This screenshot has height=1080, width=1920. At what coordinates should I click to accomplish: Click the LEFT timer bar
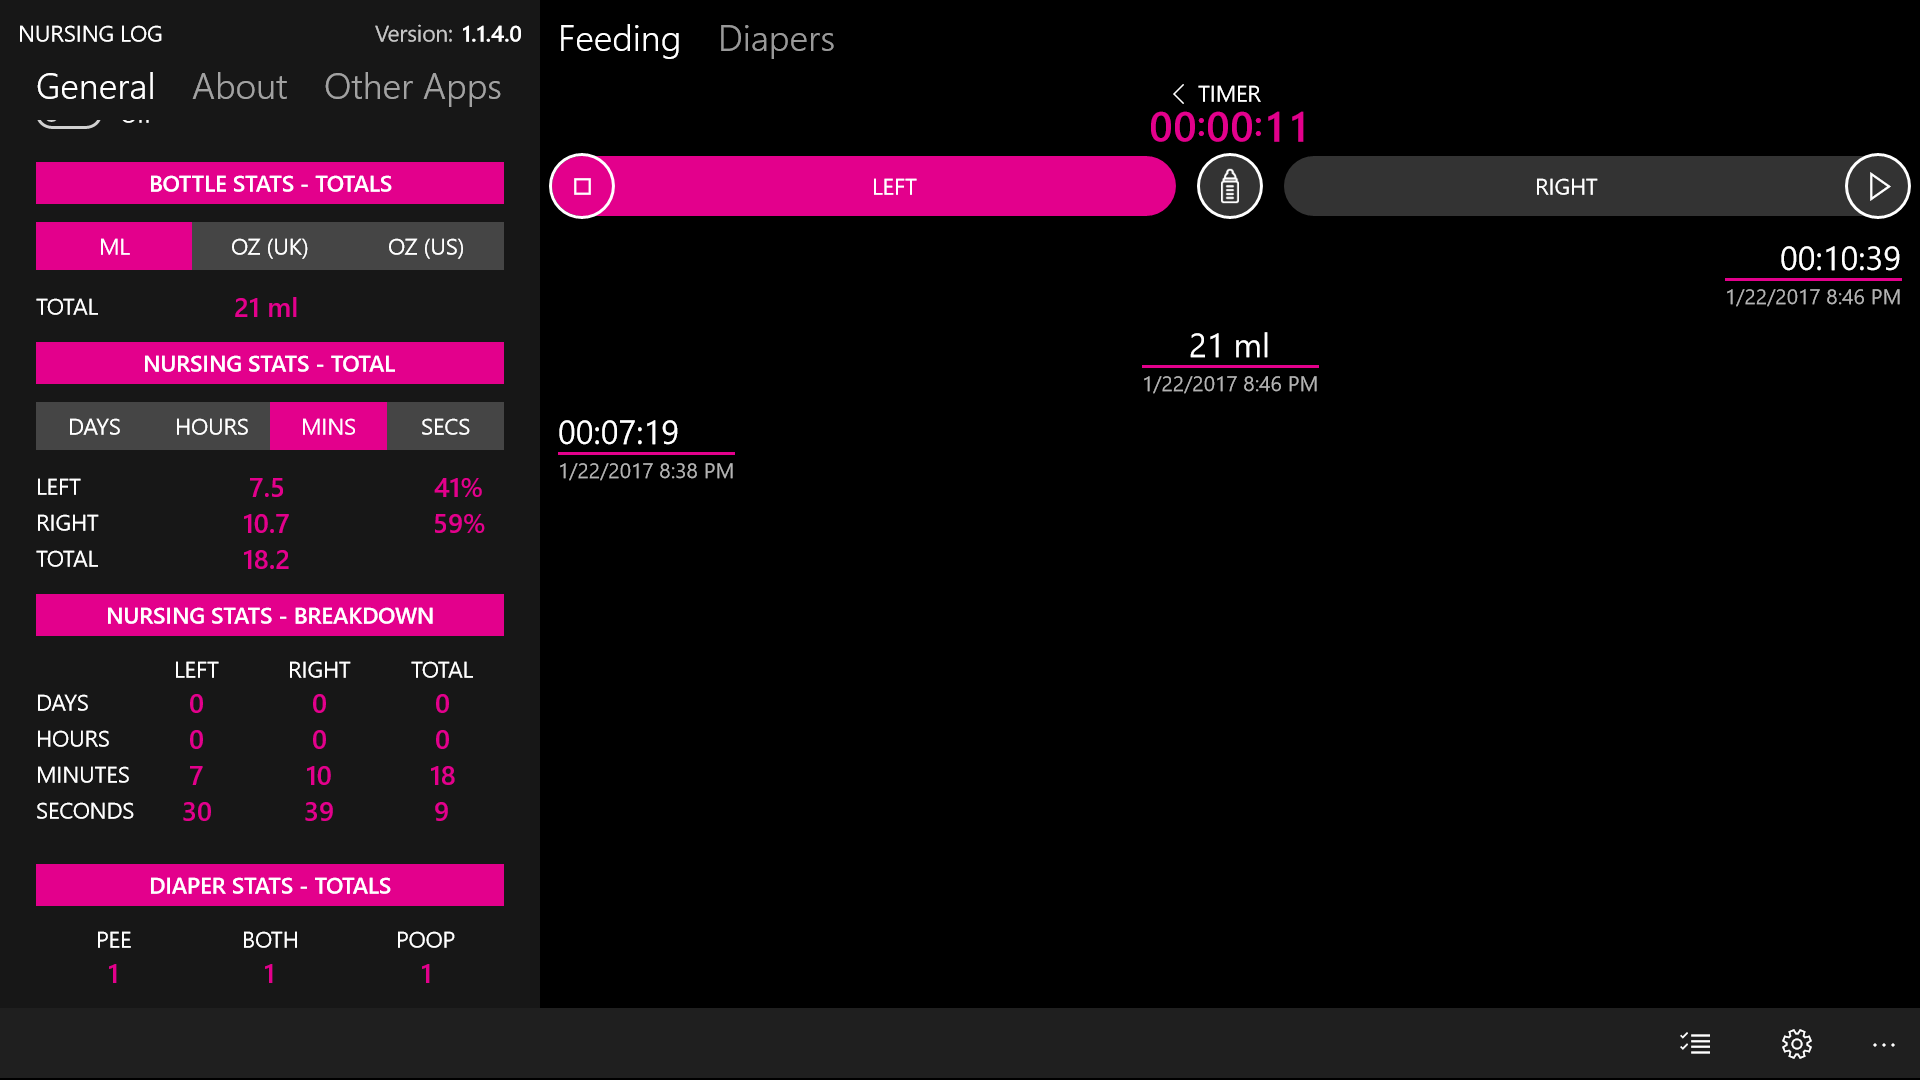[x=893, y=187]
